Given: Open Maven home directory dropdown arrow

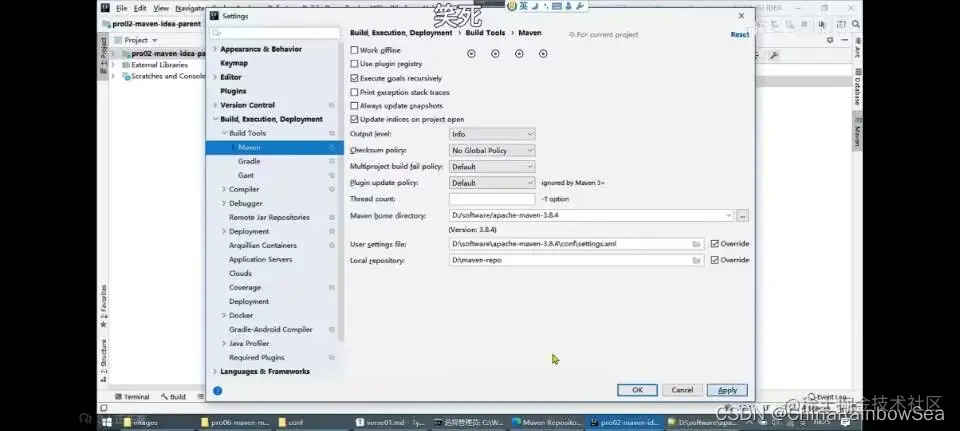Looking at the screenshot, I should [x=728, y=216].
